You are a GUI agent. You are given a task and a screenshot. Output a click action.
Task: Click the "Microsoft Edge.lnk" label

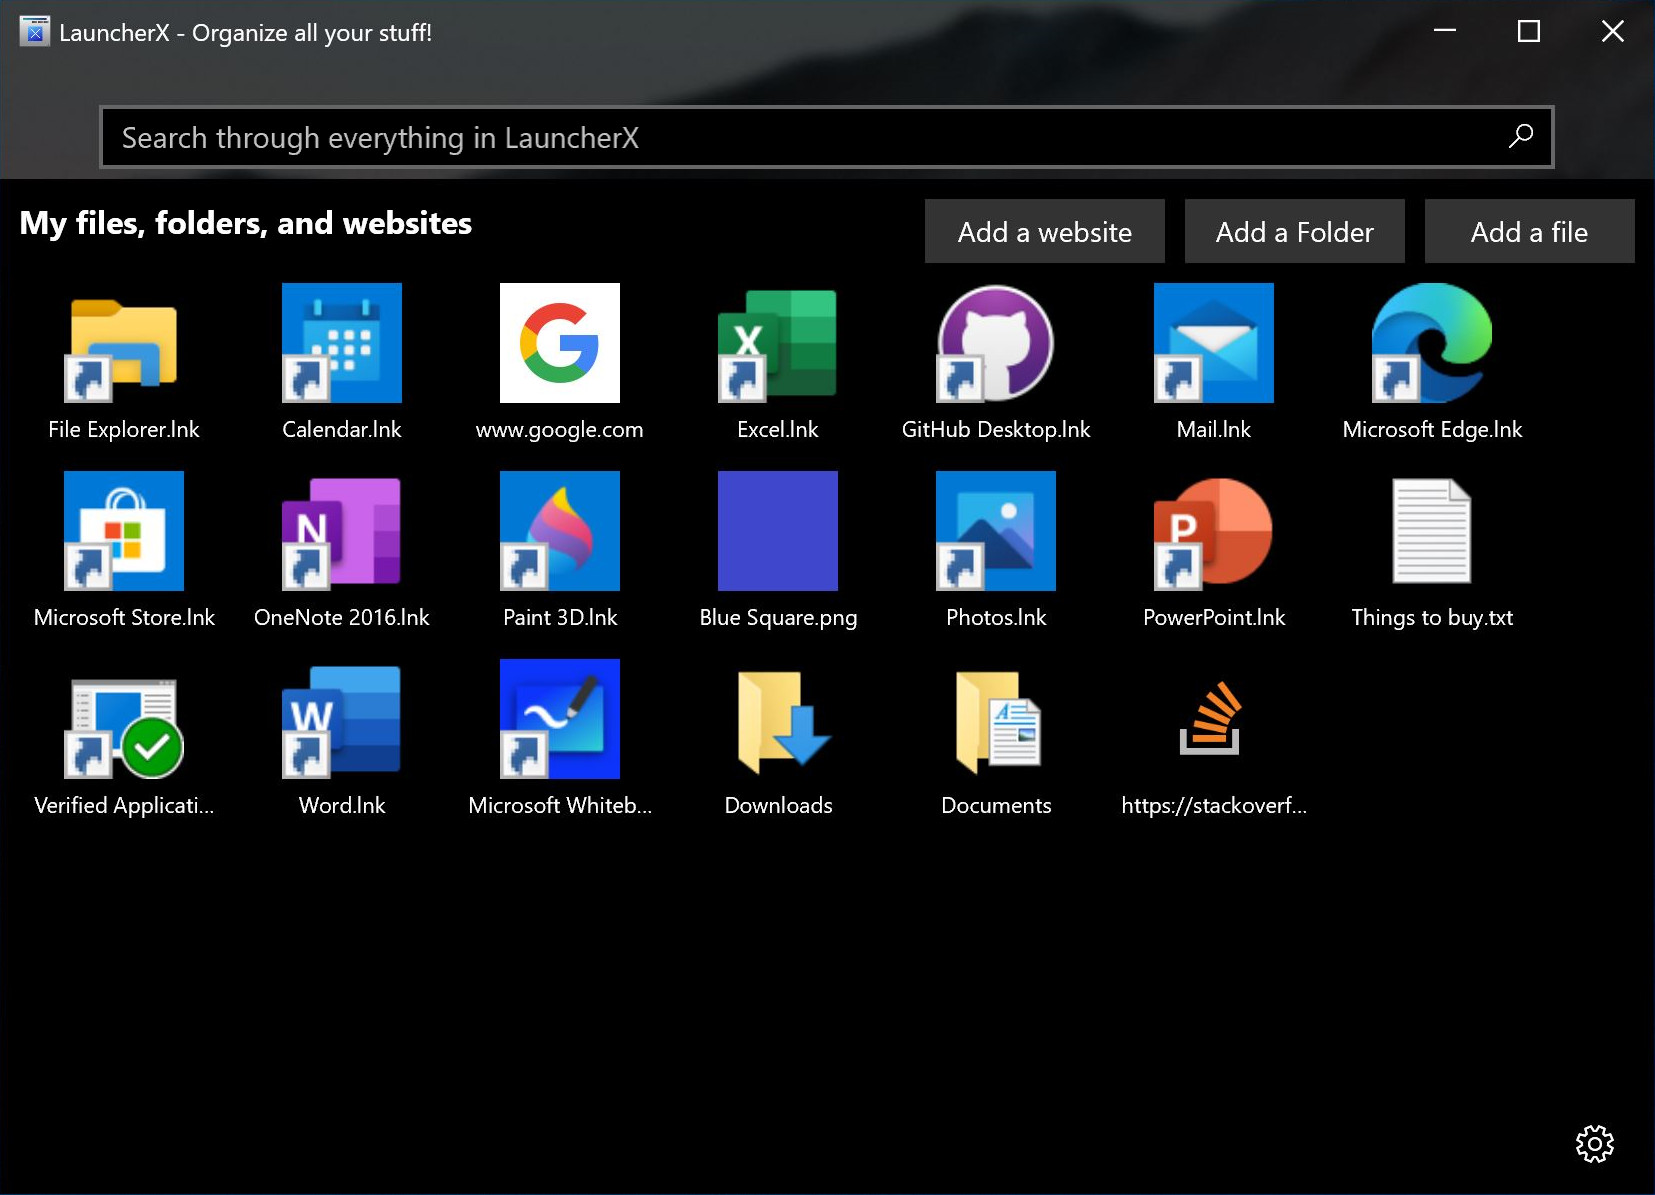click(x=1432, y=429)
